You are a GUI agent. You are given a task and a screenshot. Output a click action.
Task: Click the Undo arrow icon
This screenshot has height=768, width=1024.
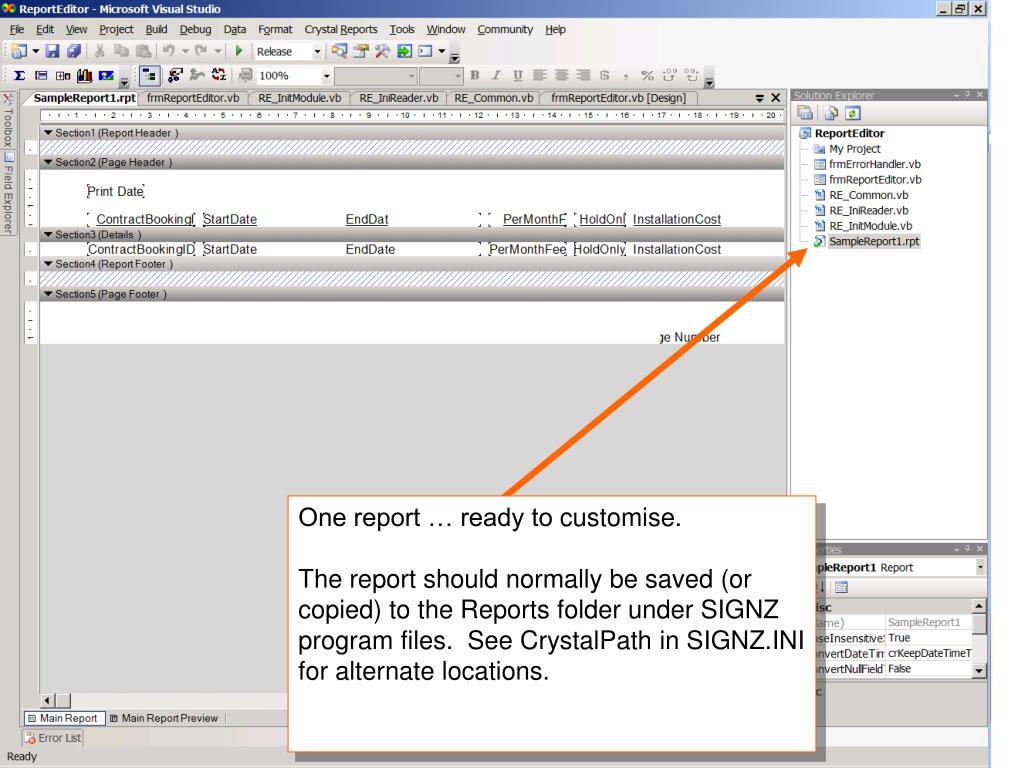click(x=168, y=51)
